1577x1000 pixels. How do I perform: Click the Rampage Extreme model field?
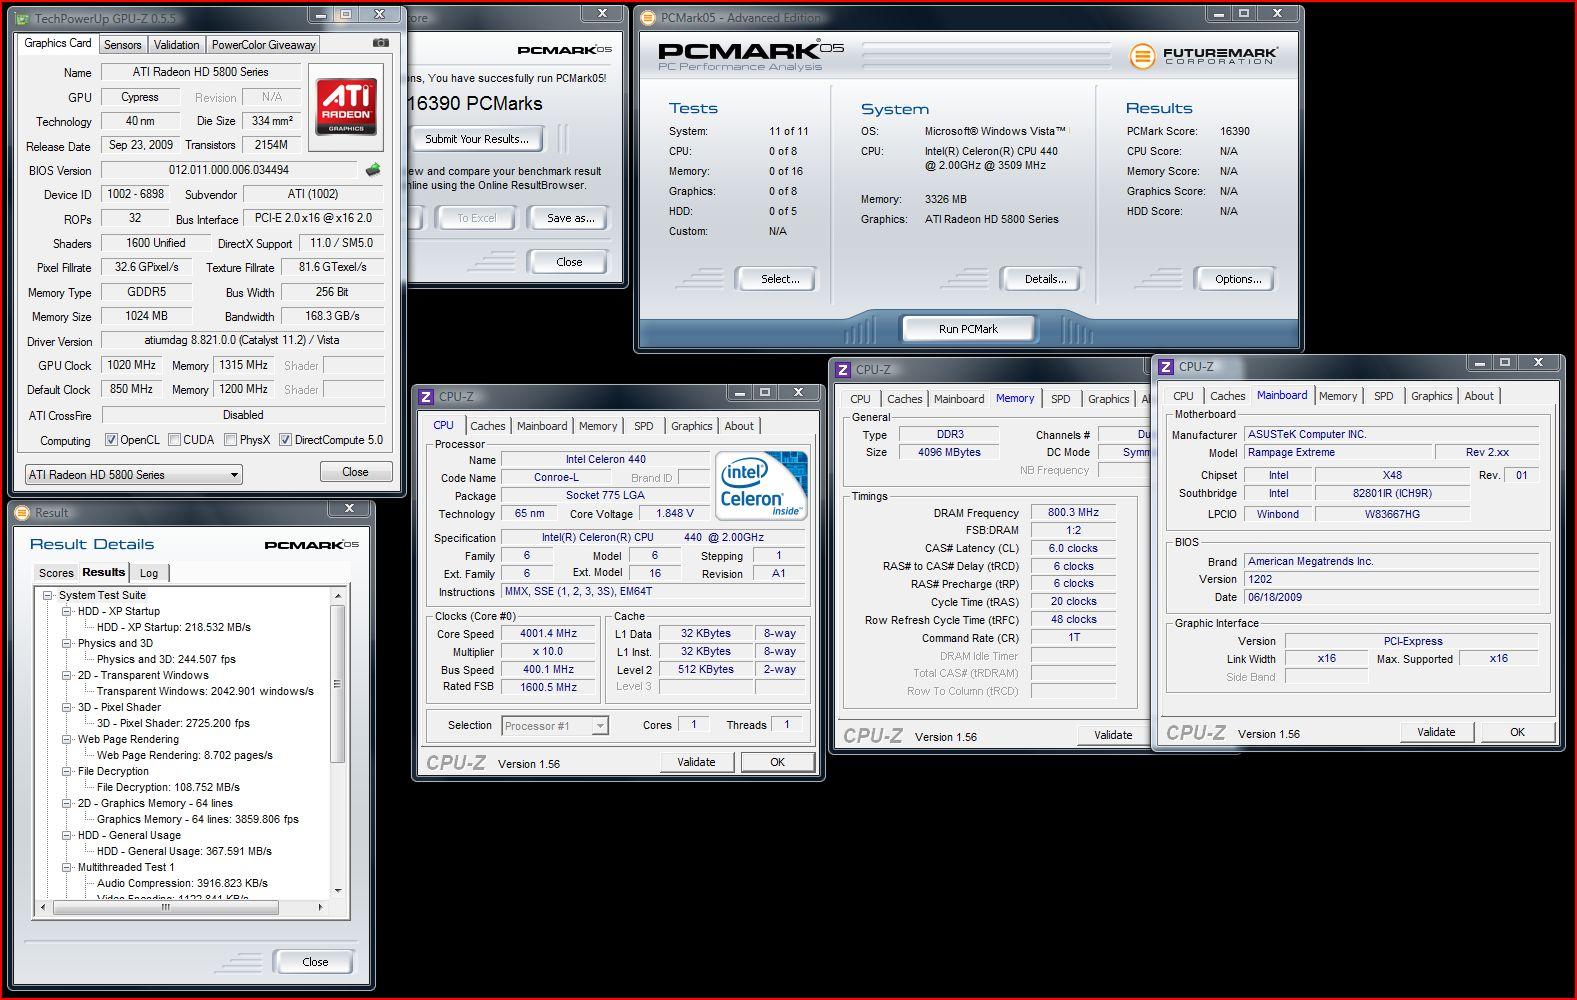pos(1336,453)
